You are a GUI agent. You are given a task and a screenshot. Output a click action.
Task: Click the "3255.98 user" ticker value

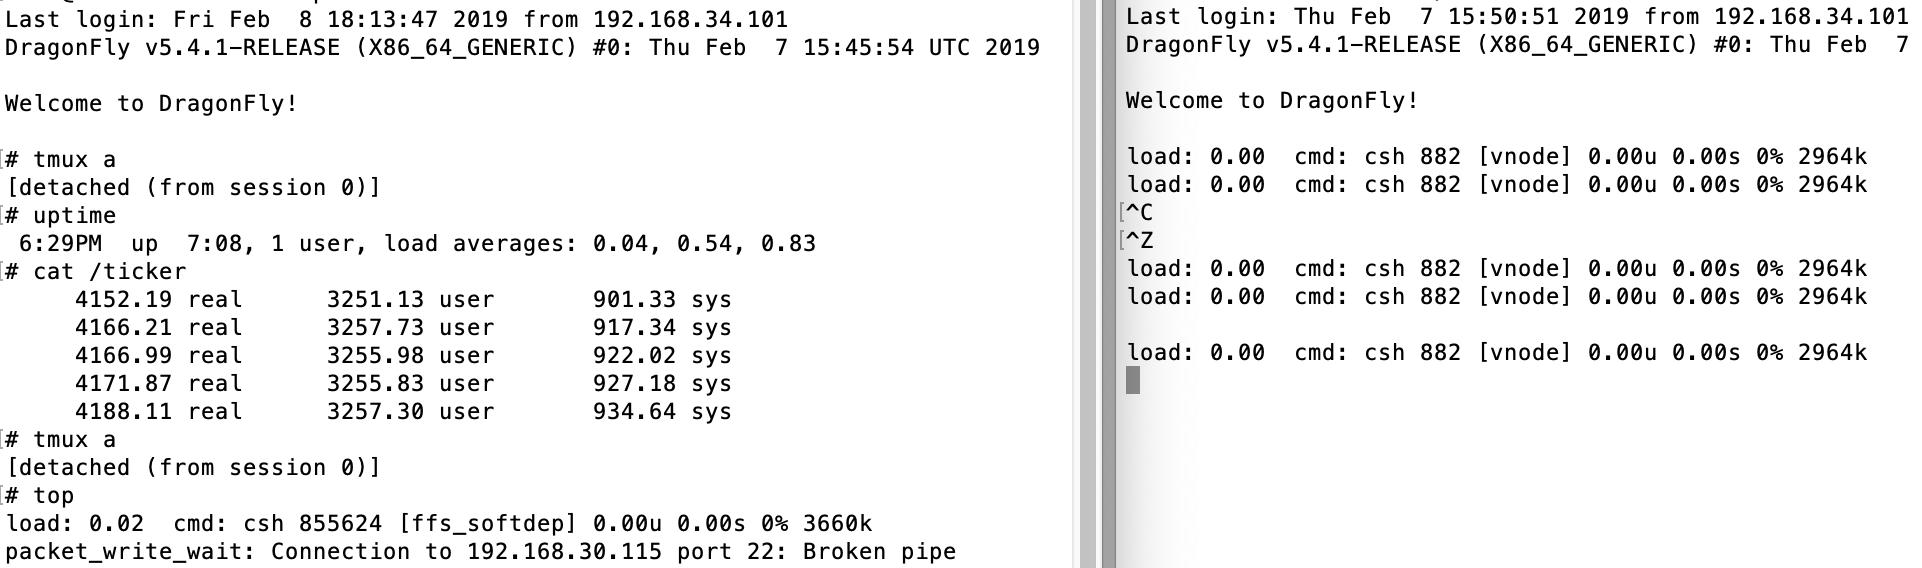pos(410,356)
